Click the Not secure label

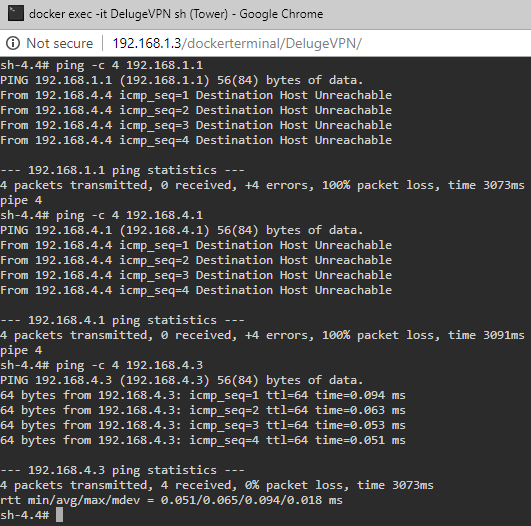[60, 43]
